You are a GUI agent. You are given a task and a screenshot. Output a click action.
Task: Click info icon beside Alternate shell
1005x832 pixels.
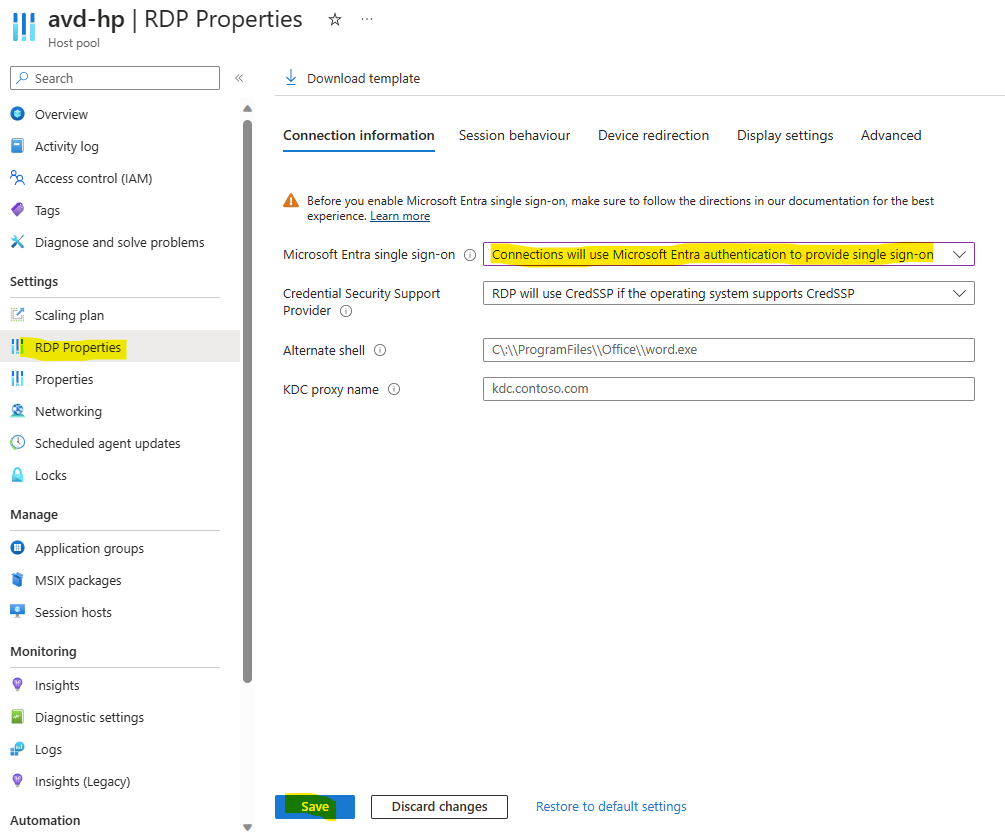click(380, 350)
